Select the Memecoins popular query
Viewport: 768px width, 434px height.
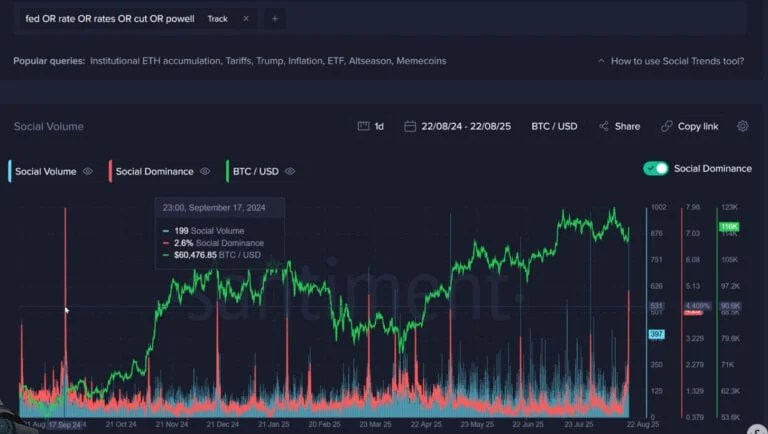[421, 61]
